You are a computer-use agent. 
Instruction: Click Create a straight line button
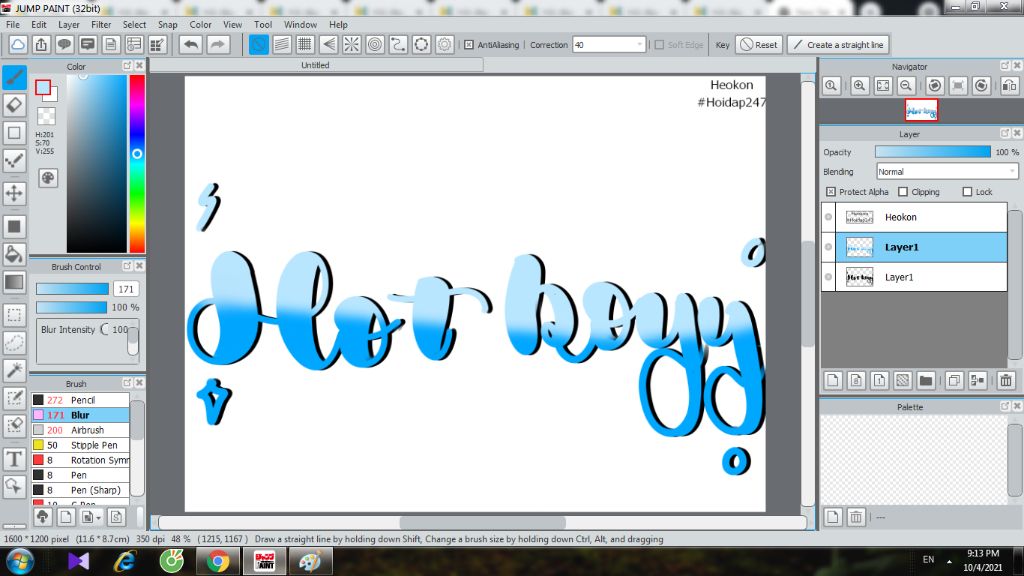(839, 44)
